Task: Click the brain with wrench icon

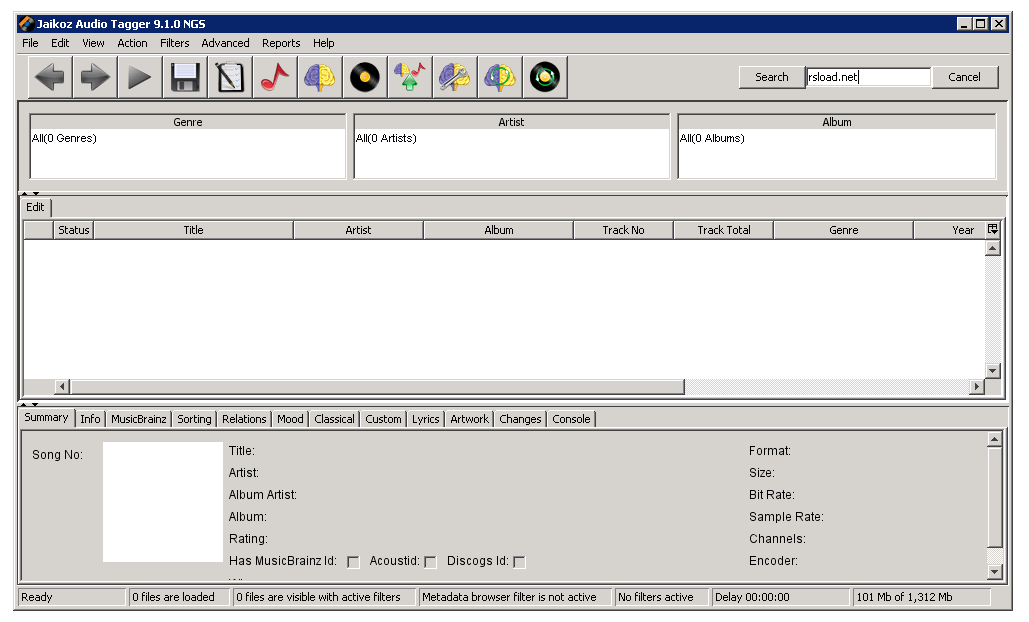Action: (455, 77)
